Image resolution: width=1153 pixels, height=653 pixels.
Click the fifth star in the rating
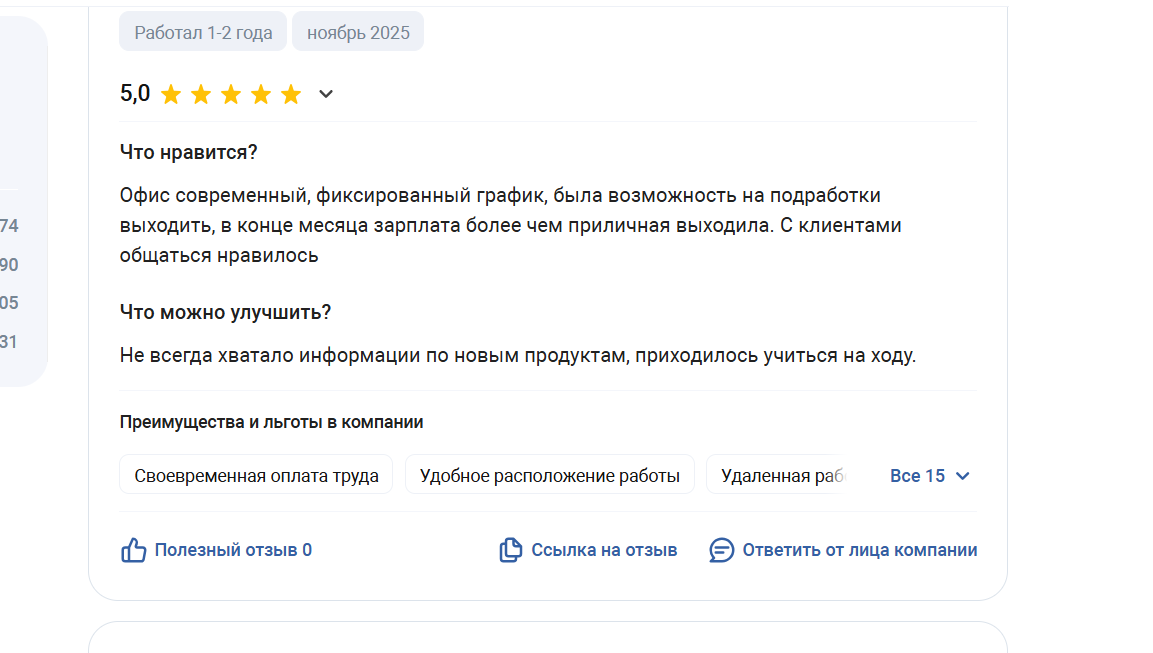[x=291, y=94]
